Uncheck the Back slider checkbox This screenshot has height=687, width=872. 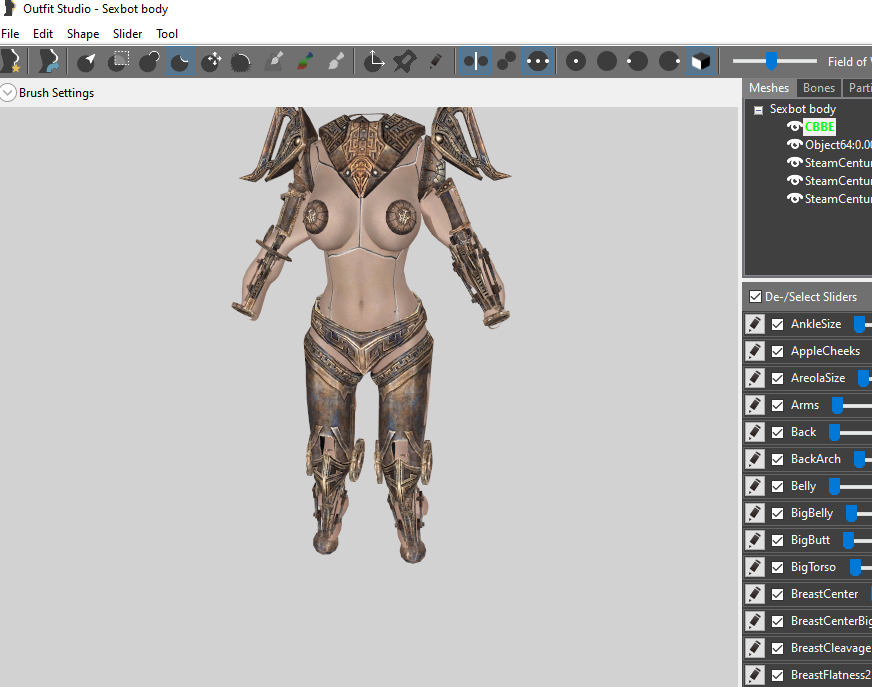point(777,432)
